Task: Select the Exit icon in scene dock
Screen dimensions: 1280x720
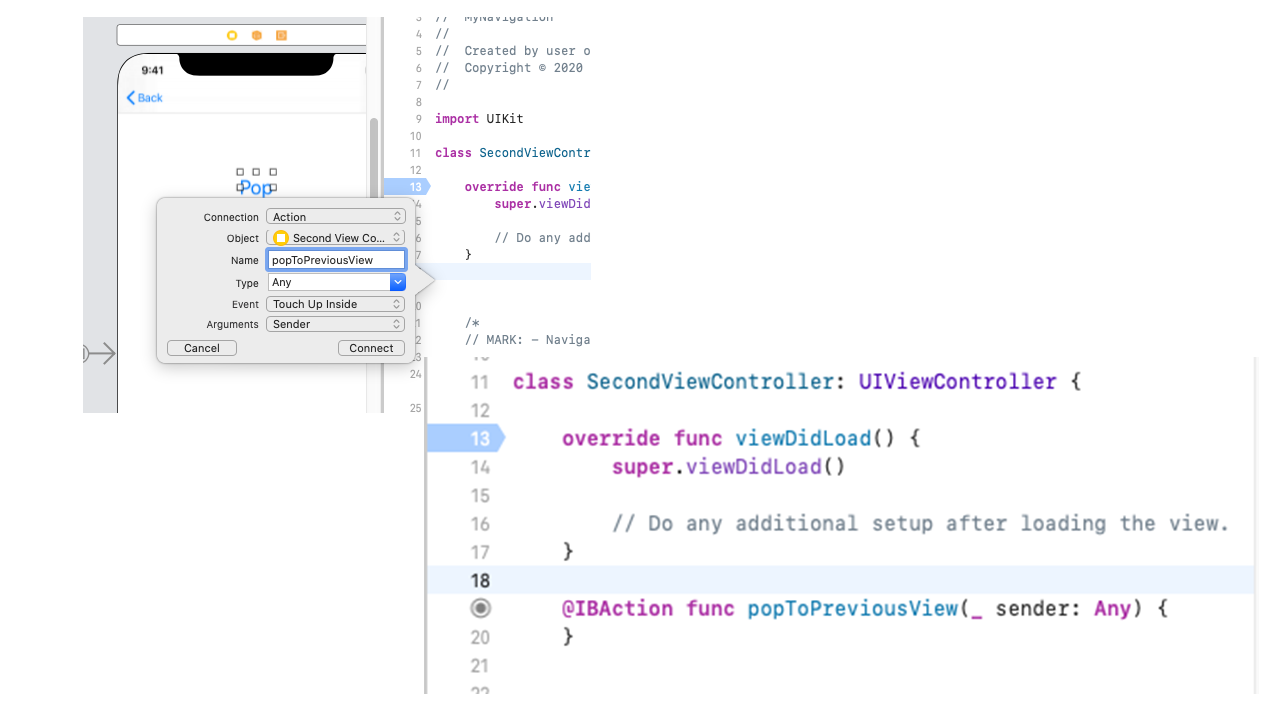Action: pyautogui.click(x=281, y=35)
